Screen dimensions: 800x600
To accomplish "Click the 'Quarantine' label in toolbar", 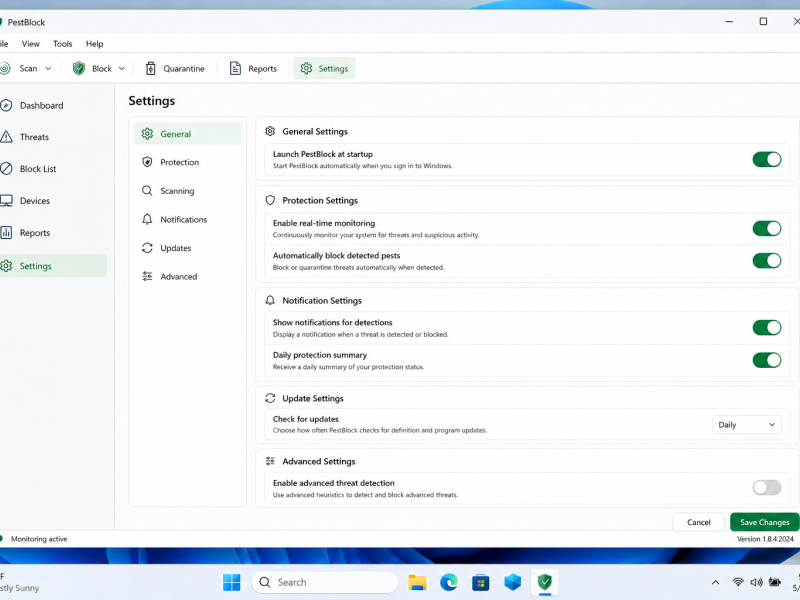I will coord(184,68).
